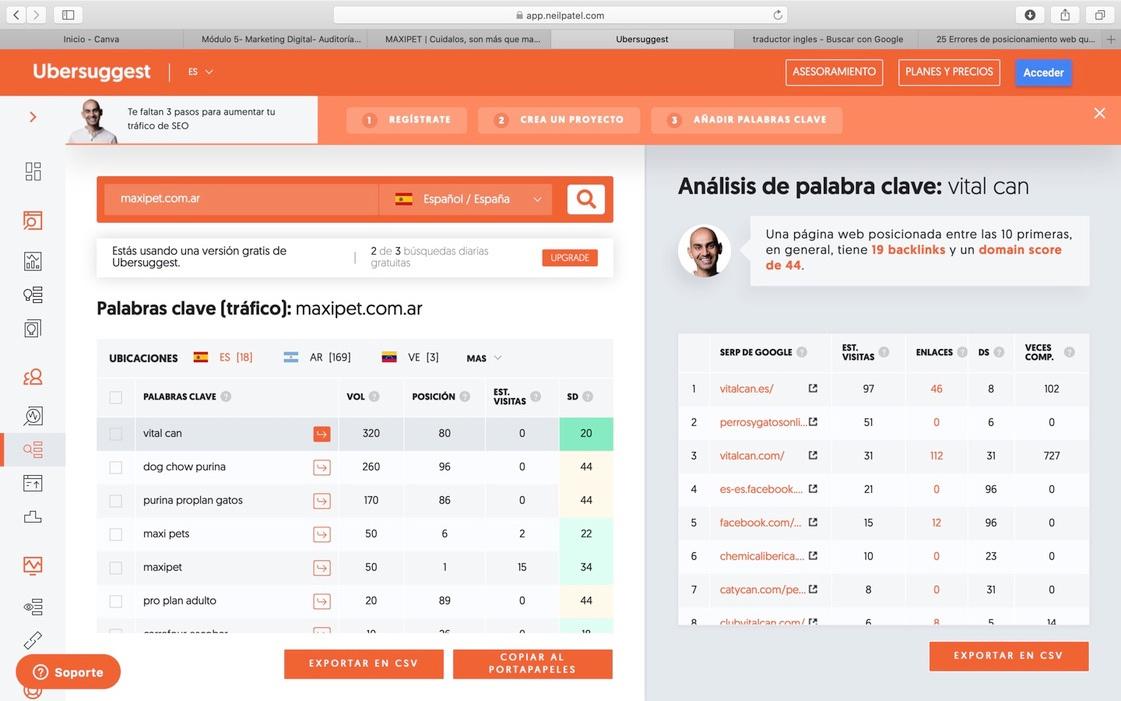
Task: Toggle select-all checkbox in PALABRAS CLAVE header
Action: coord(116,397)
